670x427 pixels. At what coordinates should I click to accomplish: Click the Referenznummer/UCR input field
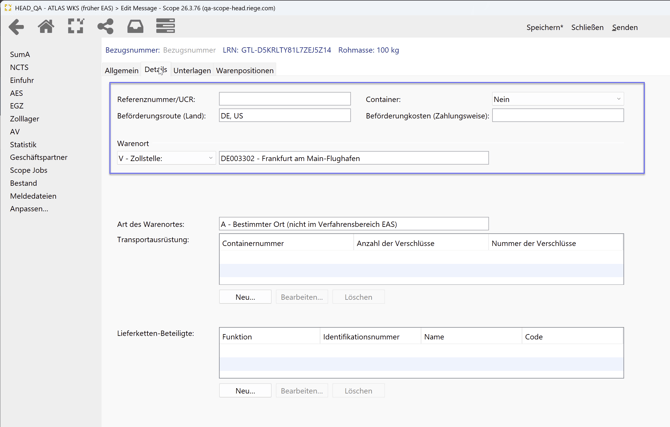[x=285, y=99]
